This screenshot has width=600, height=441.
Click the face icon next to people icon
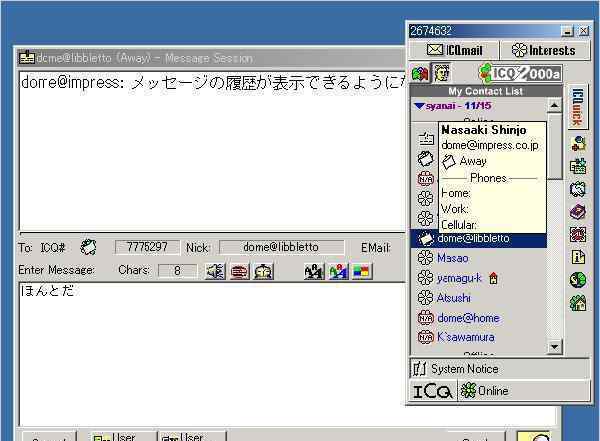click(x=441, y=73)
